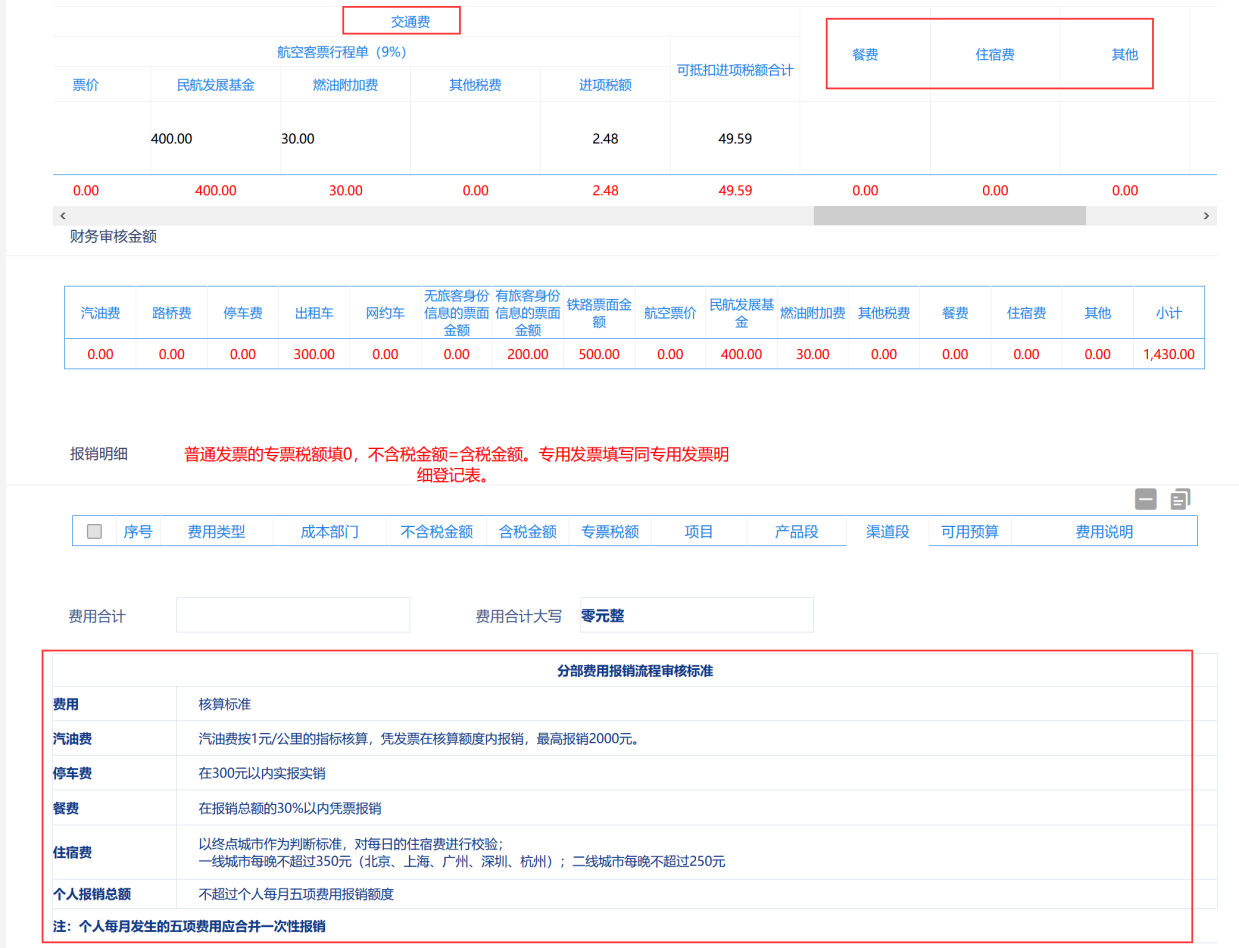The width and height of the screenshot is (1239, 948).
Task: Tick the select-all checkbox in the 报销明细 header
Action: click(95, 532)
